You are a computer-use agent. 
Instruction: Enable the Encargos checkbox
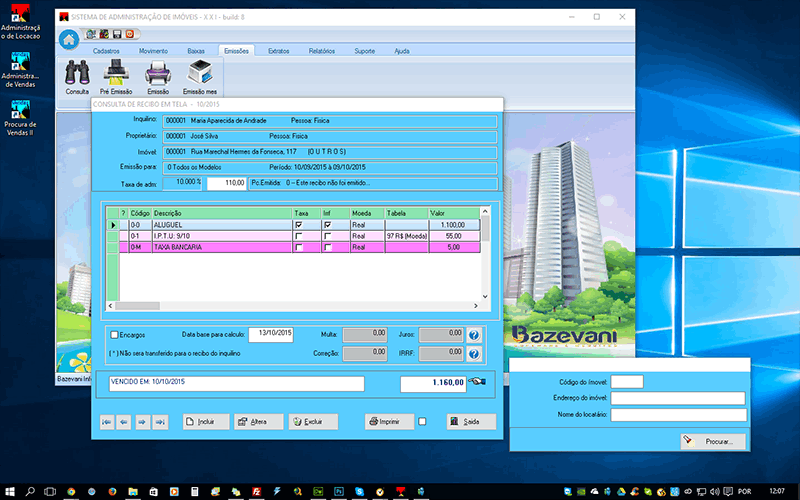point(114,335)
